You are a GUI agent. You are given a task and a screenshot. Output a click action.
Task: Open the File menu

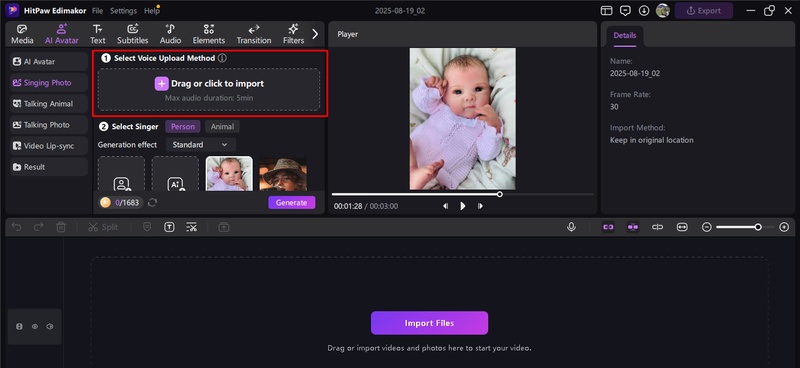(97, 10)
